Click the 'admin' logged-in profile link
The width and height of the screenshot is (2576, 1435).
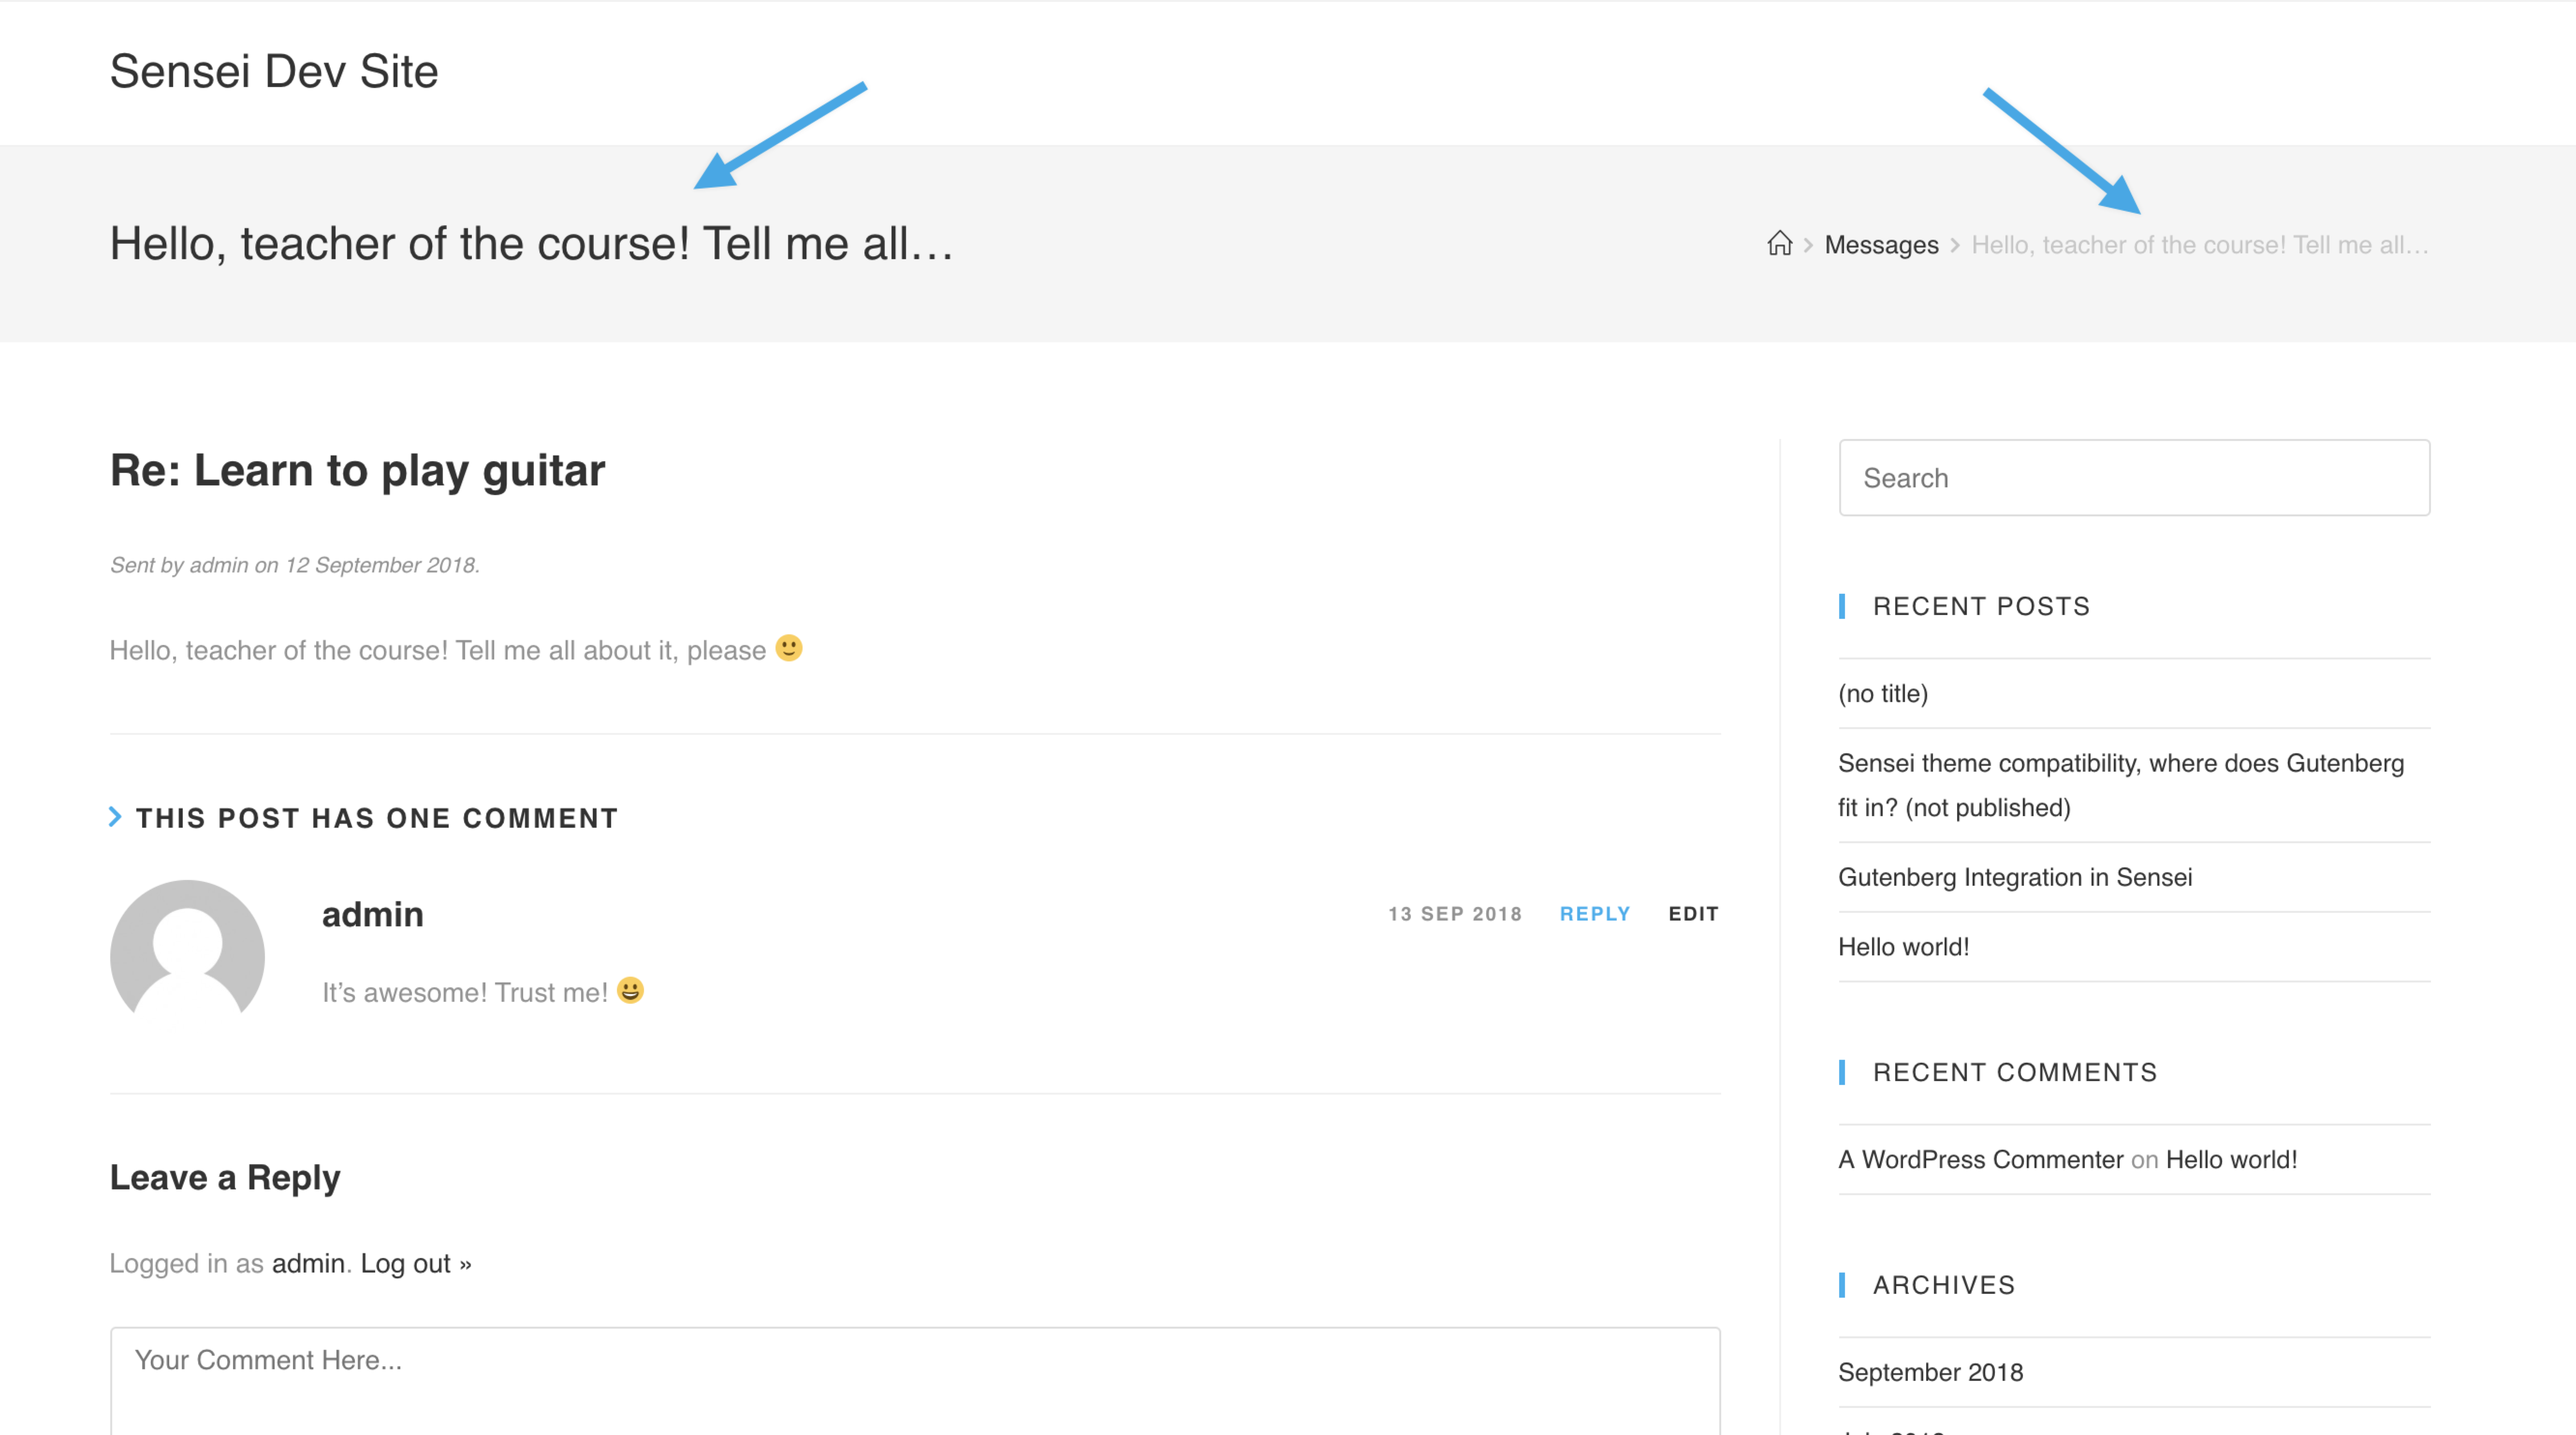pyautogui.click(x=308, y=1263)
